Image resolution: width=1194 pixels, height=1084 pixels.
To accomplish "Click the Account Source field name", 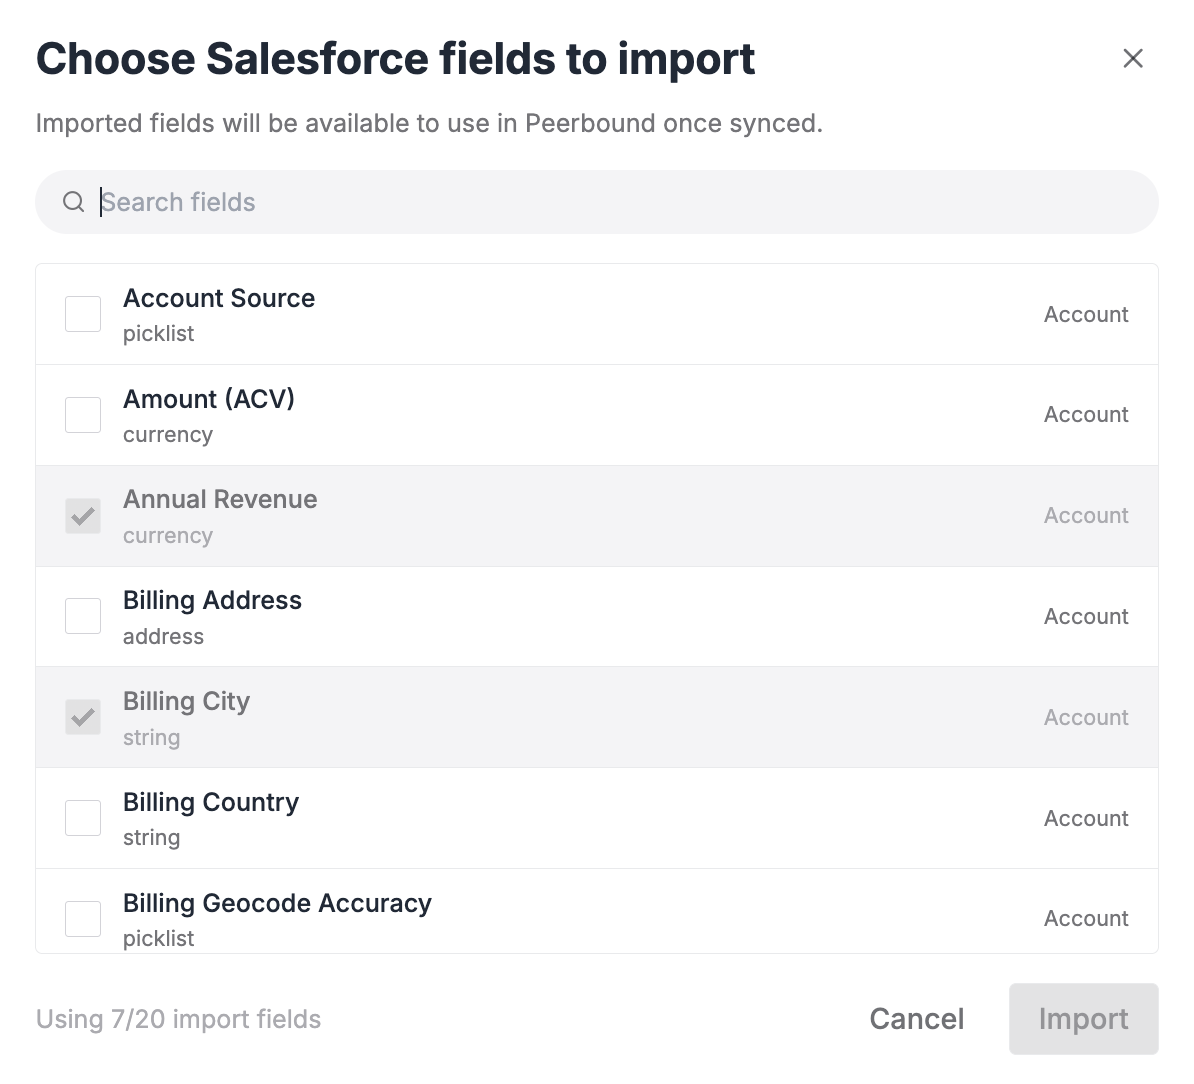I will pos(219,298).
